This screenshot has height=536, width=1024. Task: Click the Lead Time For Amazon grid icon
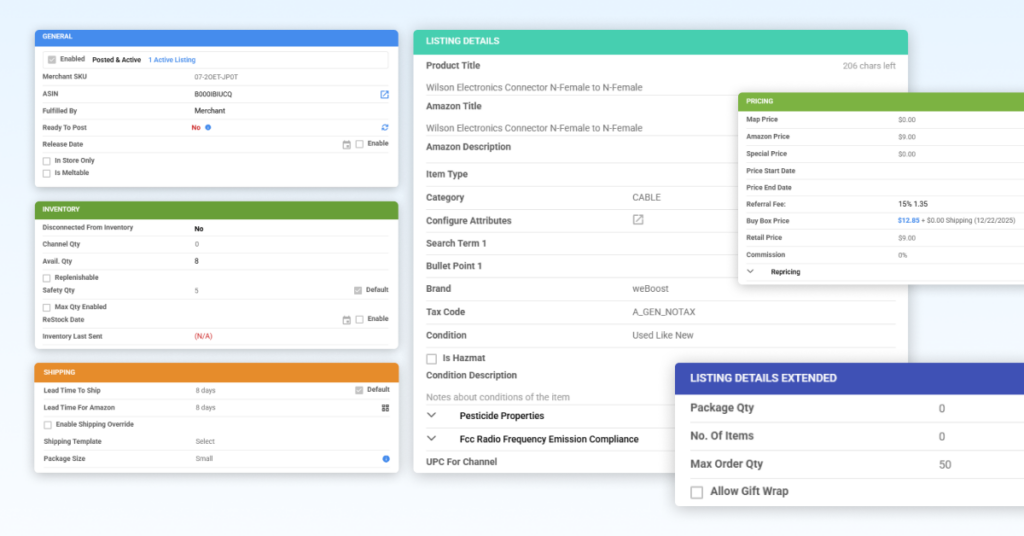coord(385,407)
